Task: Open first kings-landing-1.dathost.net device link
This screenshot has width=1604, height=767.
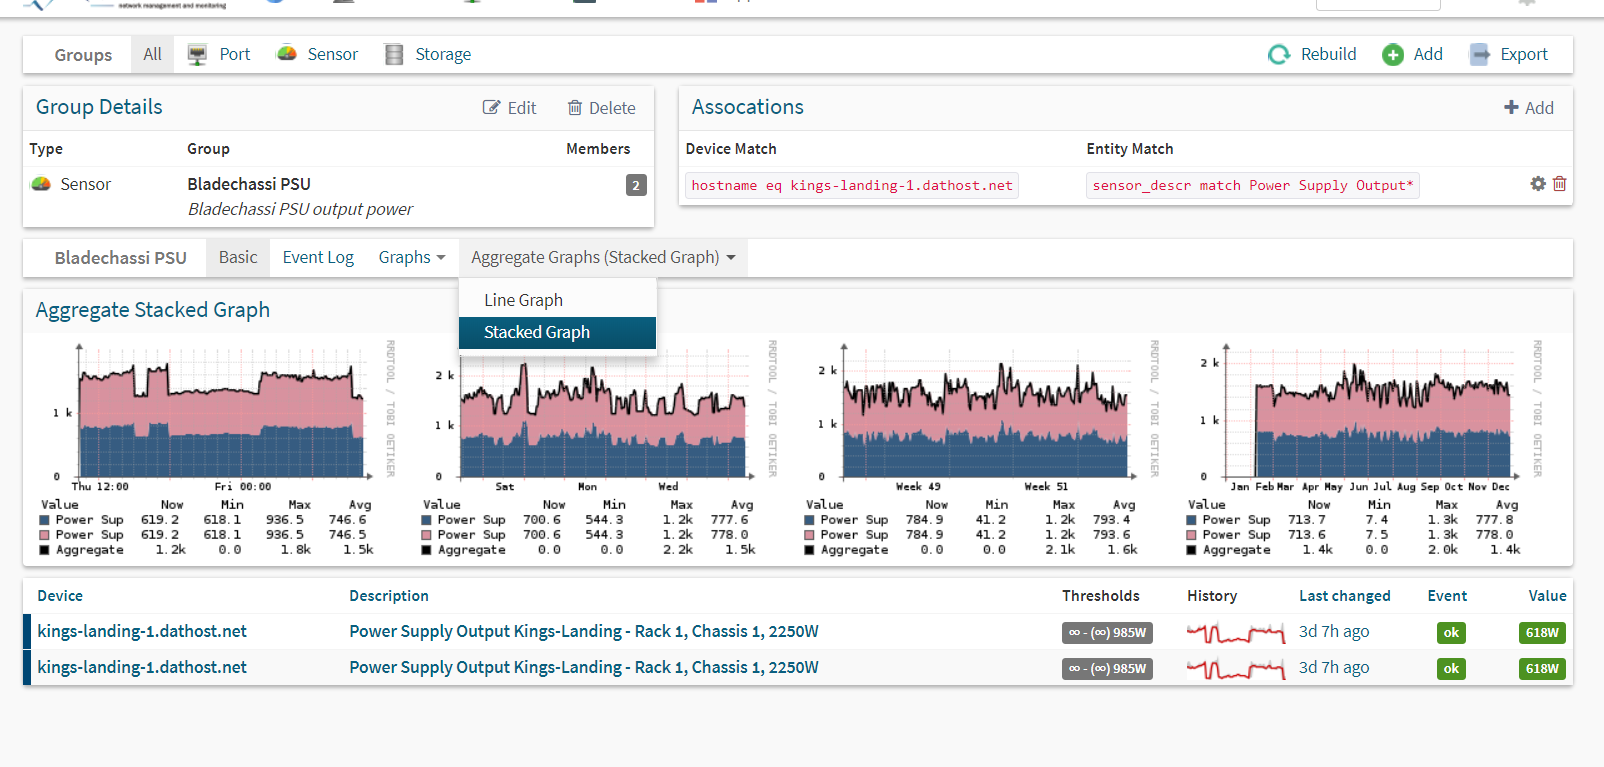Action: pyautogui.click(x=142, y=631)
